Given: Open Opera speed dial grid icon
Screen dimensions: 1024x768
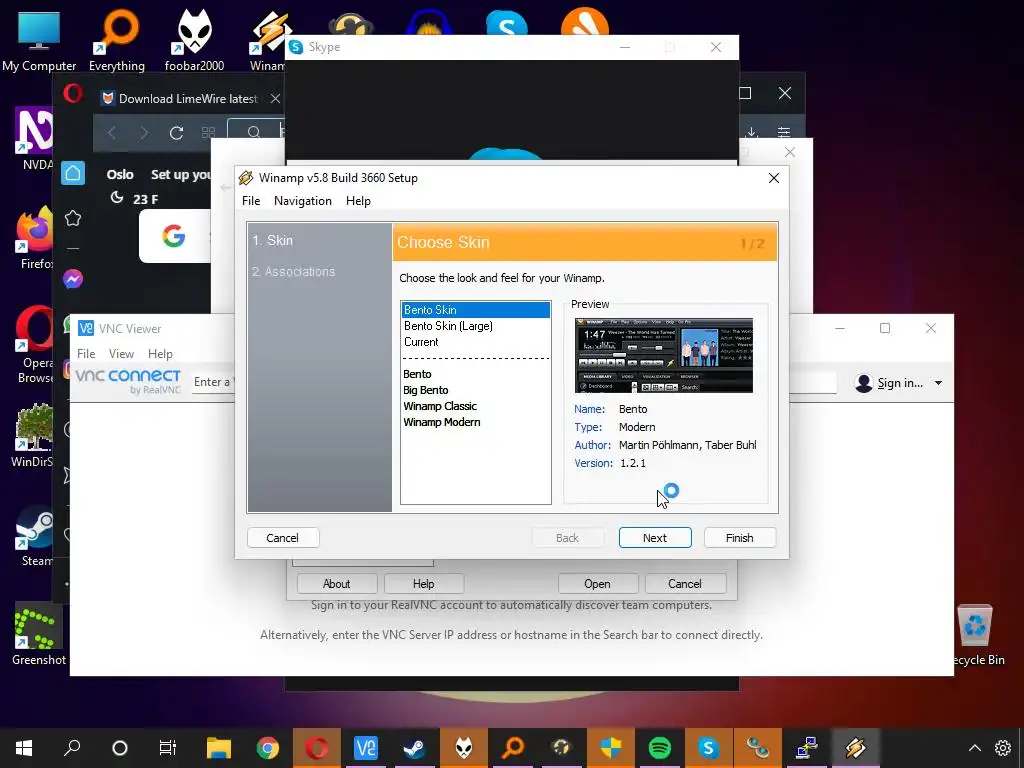Looking at the screenshot, I should (208, 133).
